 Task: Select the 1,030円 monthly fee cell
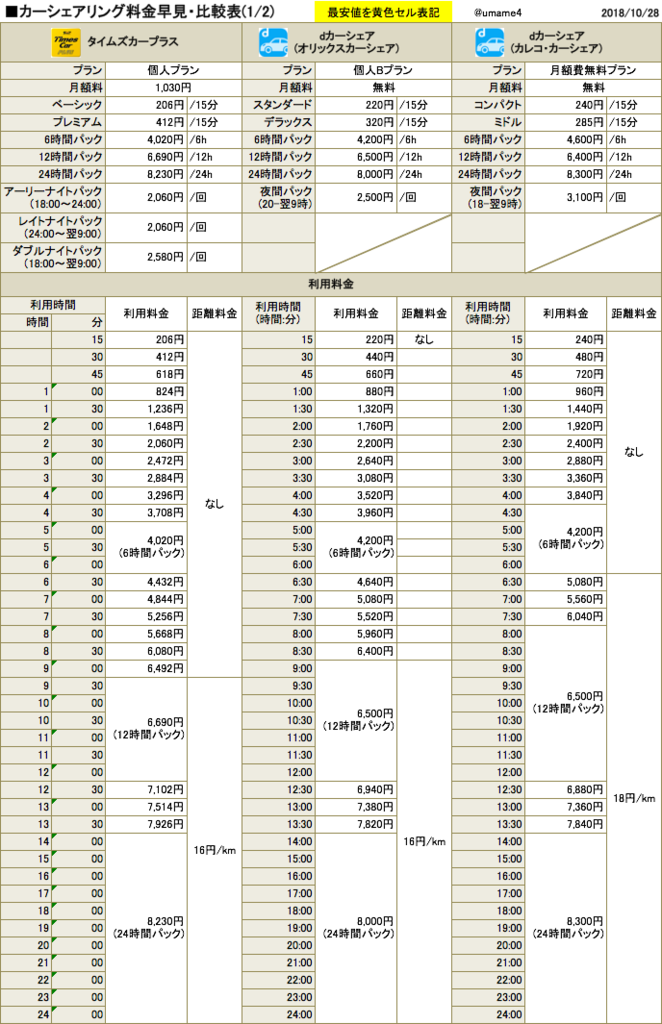pos(174,88)
